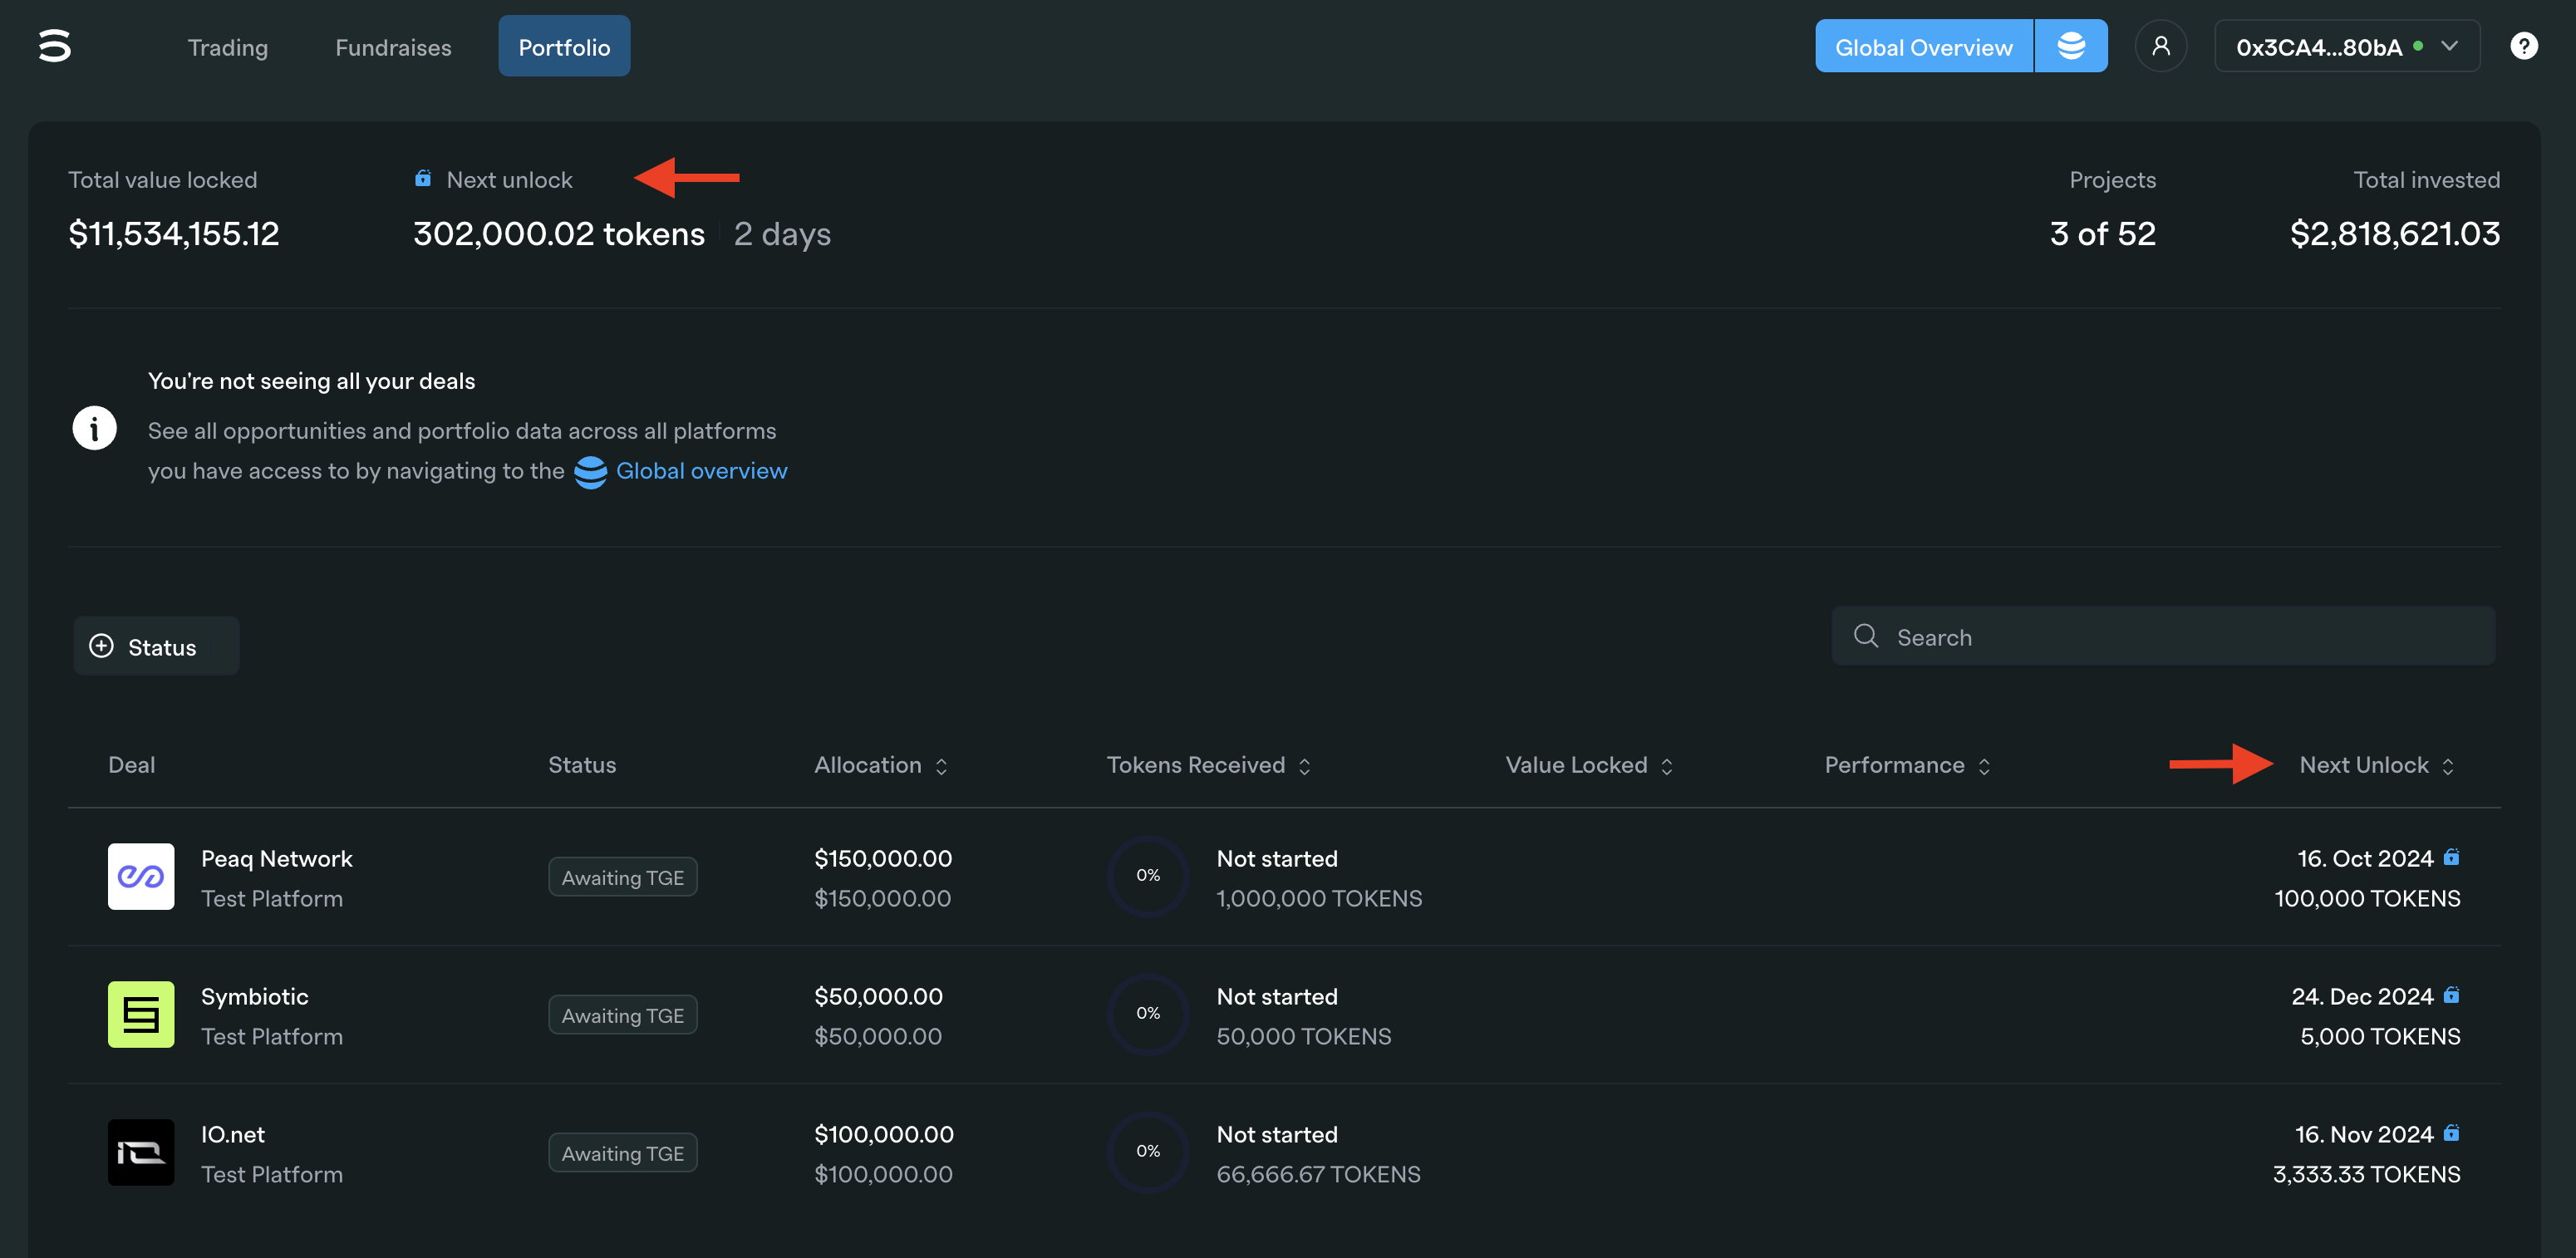Click the search magnifier icon
This screenshot has height=1258, width=2576.
[x=1866, y=636]
